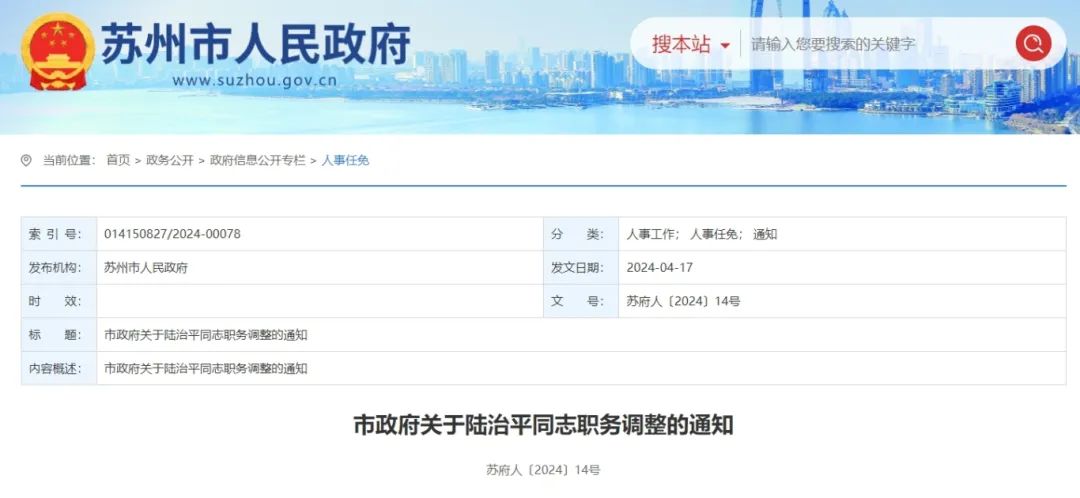Viewport: 1080px width, 498px height.
Task: Click the 文号 label cell
Action: (581, 302)
